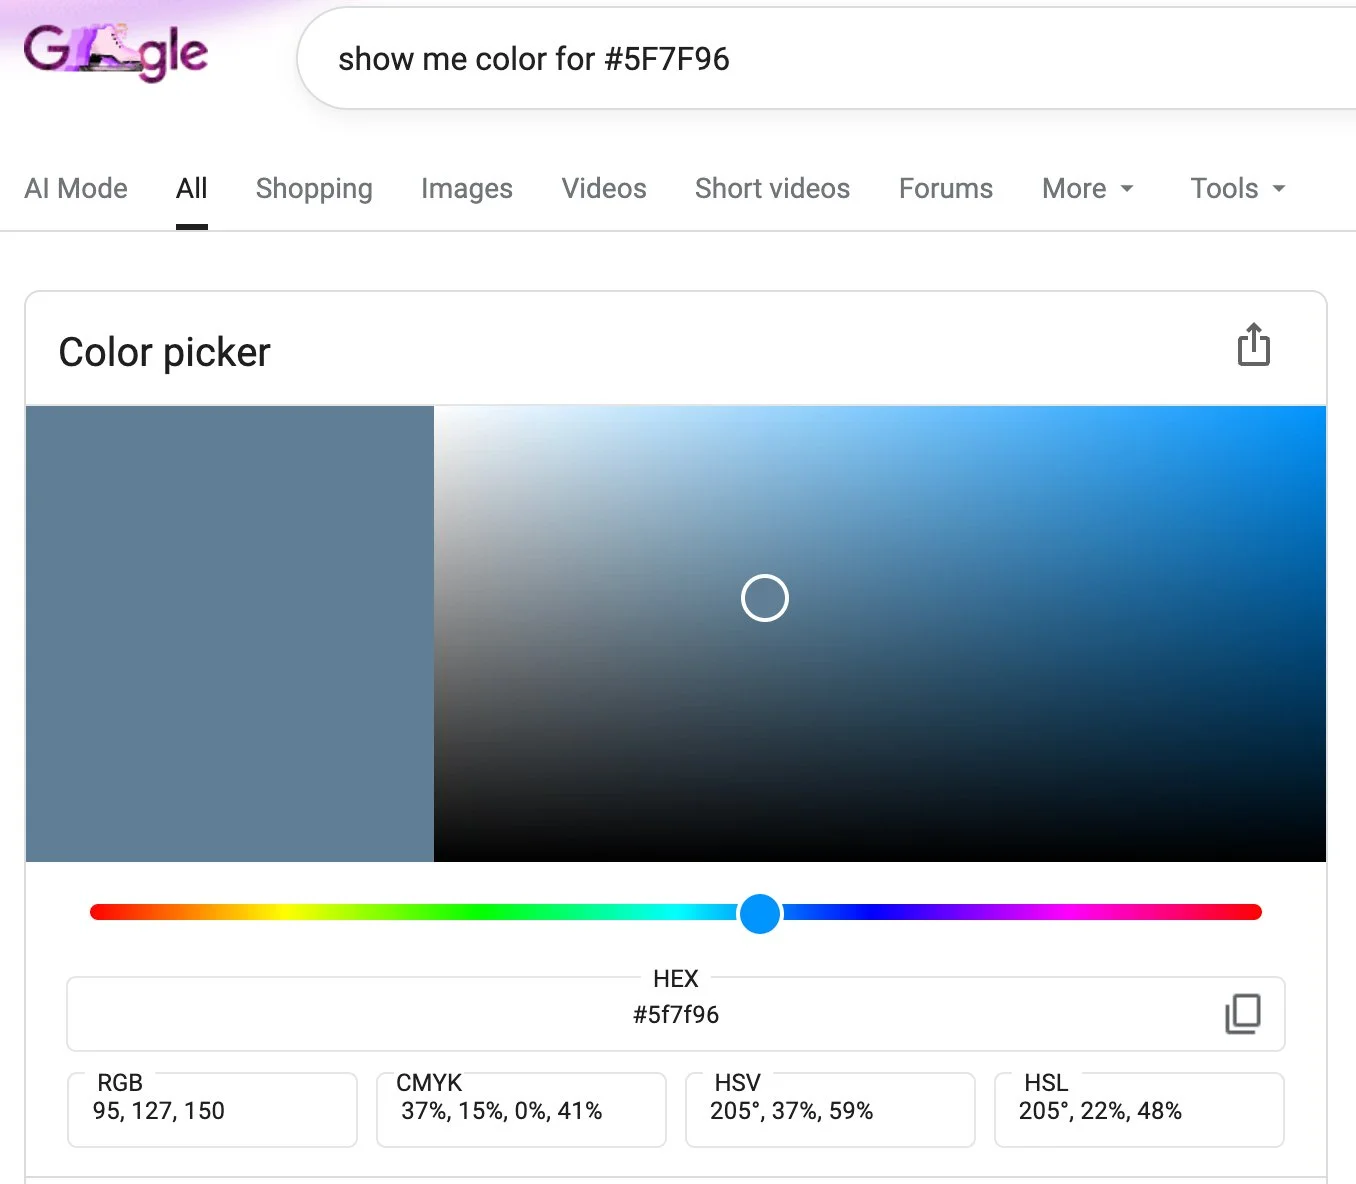Click the share icon in Color picker

click(x=1253, y=344)
